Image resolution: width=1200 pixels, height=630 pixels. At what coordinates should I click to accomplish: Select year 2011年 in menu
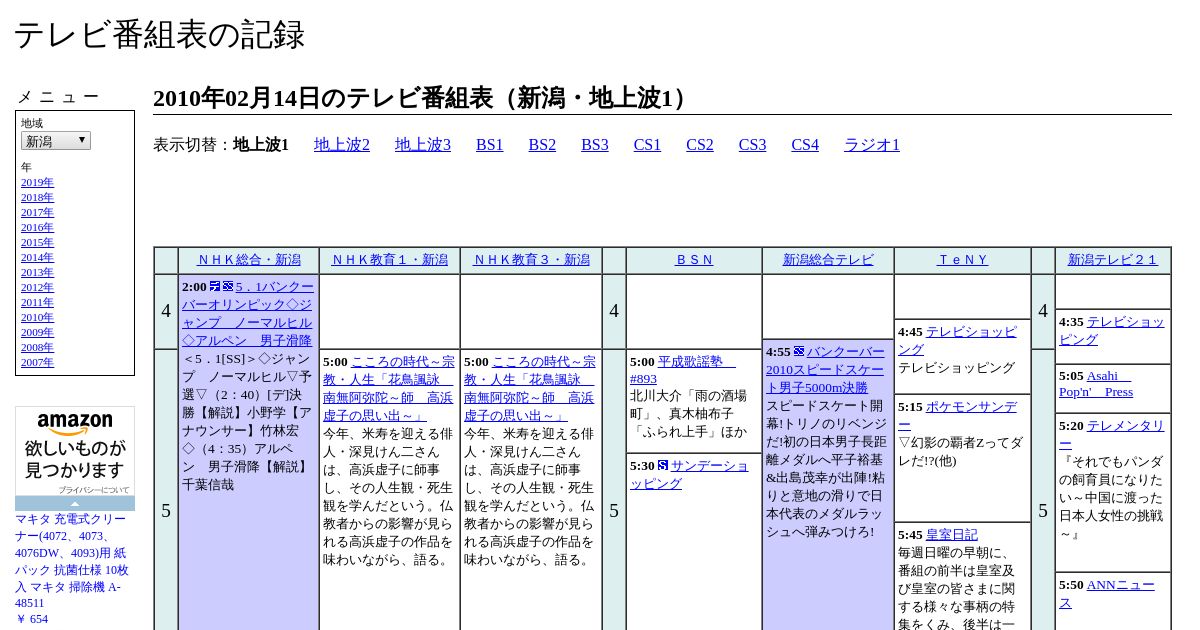(37, 302)
